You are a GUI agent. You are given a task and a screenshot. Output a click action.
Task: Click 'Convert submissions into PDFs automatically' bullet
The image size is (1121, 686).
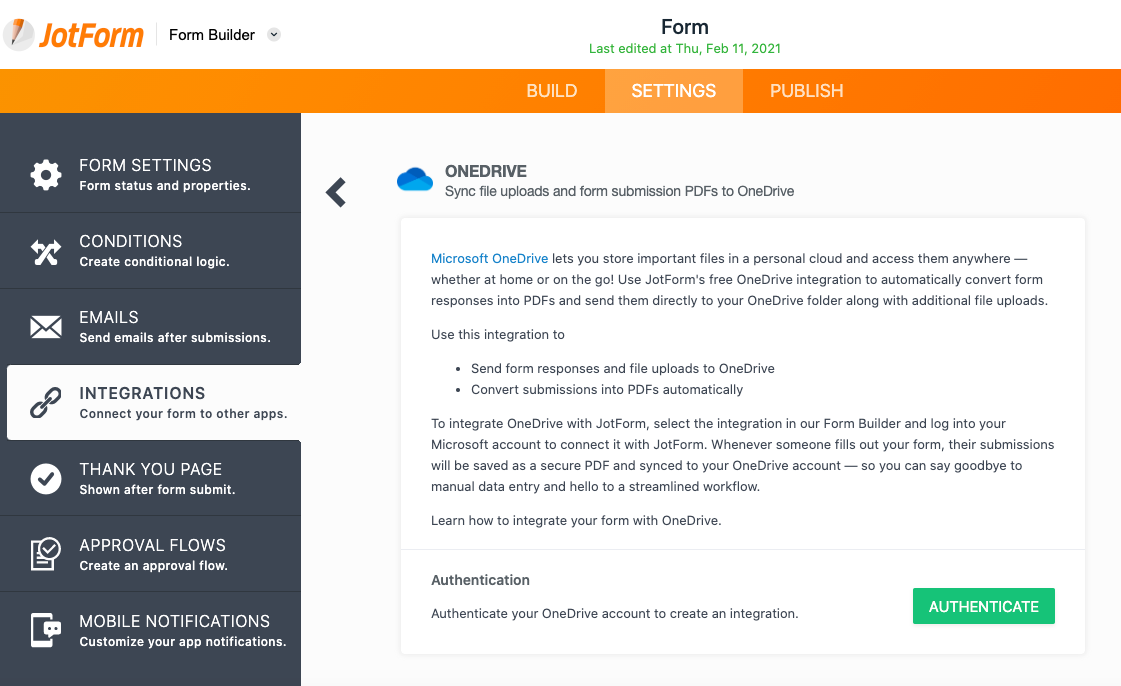607,389
